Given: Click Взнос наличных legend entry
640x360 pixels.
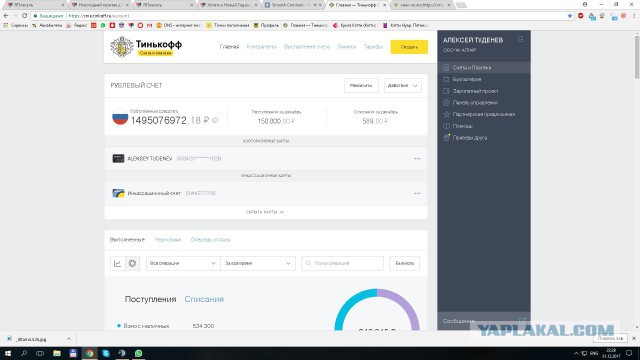Looking at the screenshot, I should coord(146,326).
